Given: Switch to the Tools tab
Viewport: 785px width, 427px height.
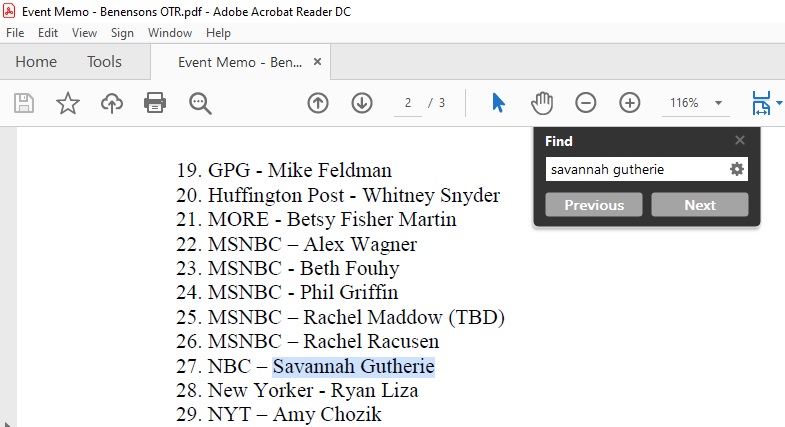Looking at the screenshot, I should click(x=104, y=62).
